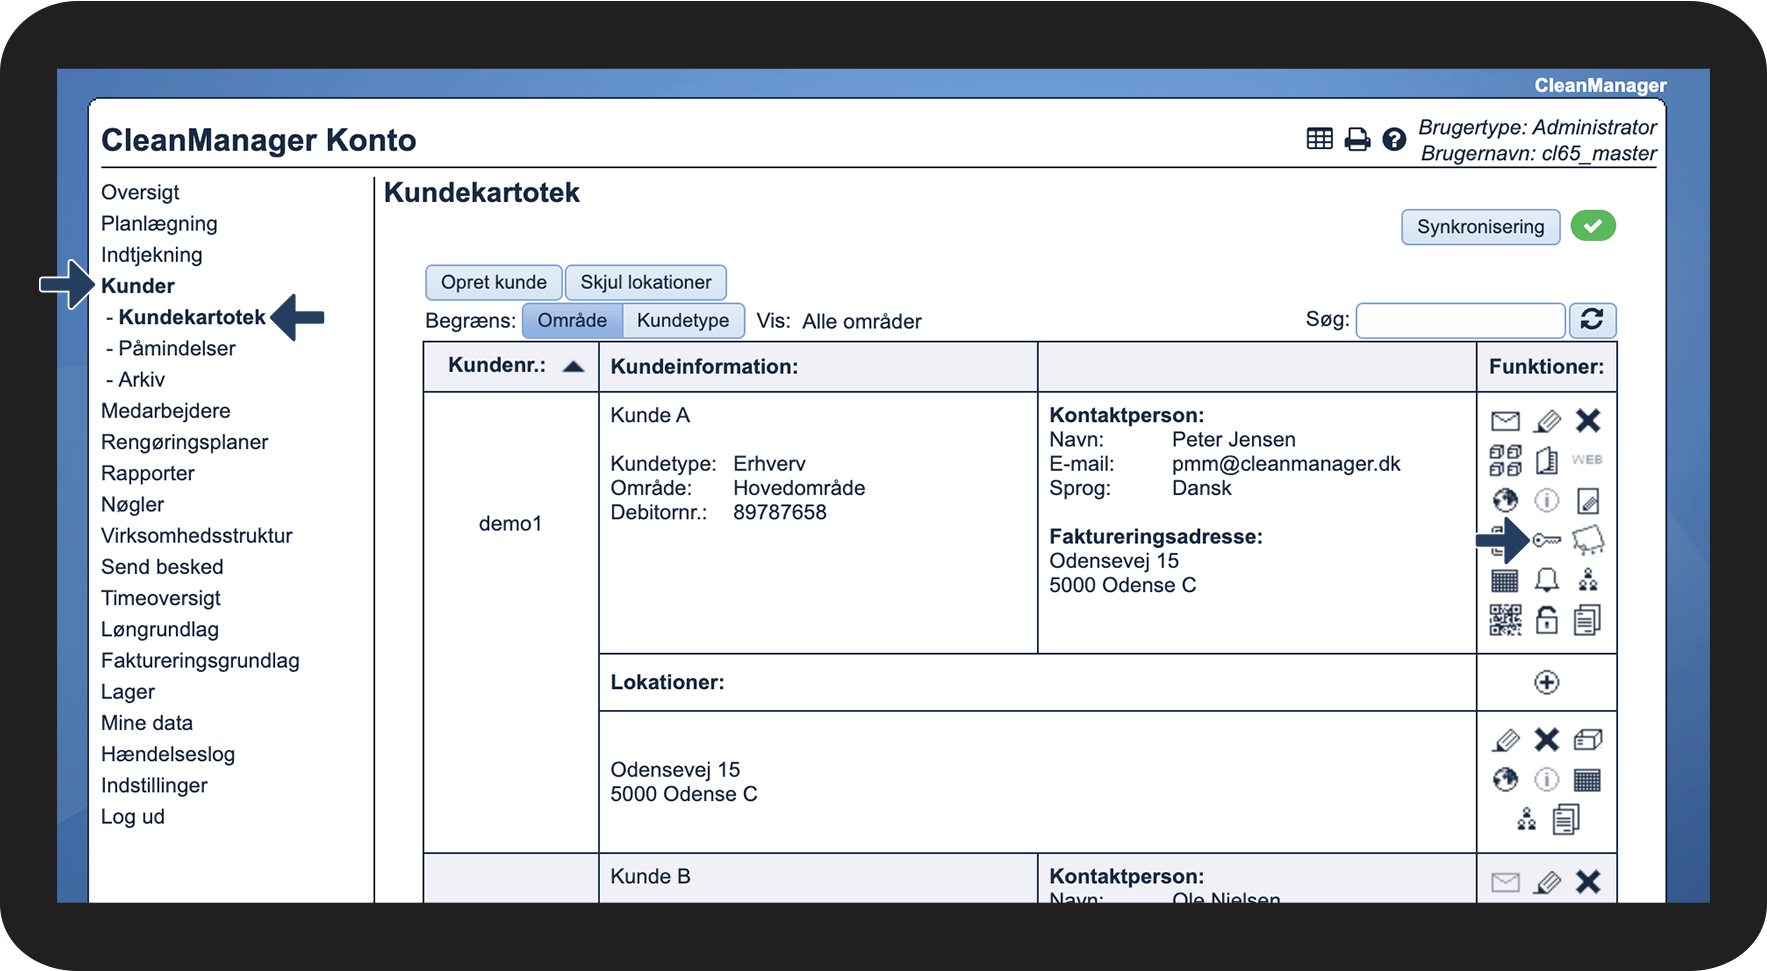Viewport: 1767px width, 971px height.
Task: Click into the Søg search field
Action: tap(1460, 321)
